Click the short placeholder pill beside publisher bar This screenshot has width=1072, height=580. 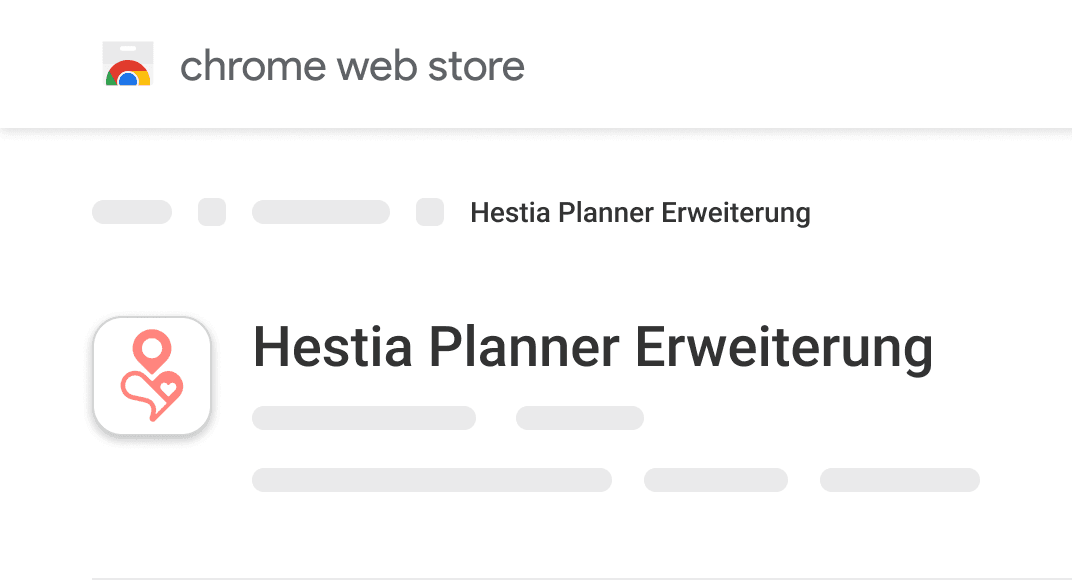580,418
